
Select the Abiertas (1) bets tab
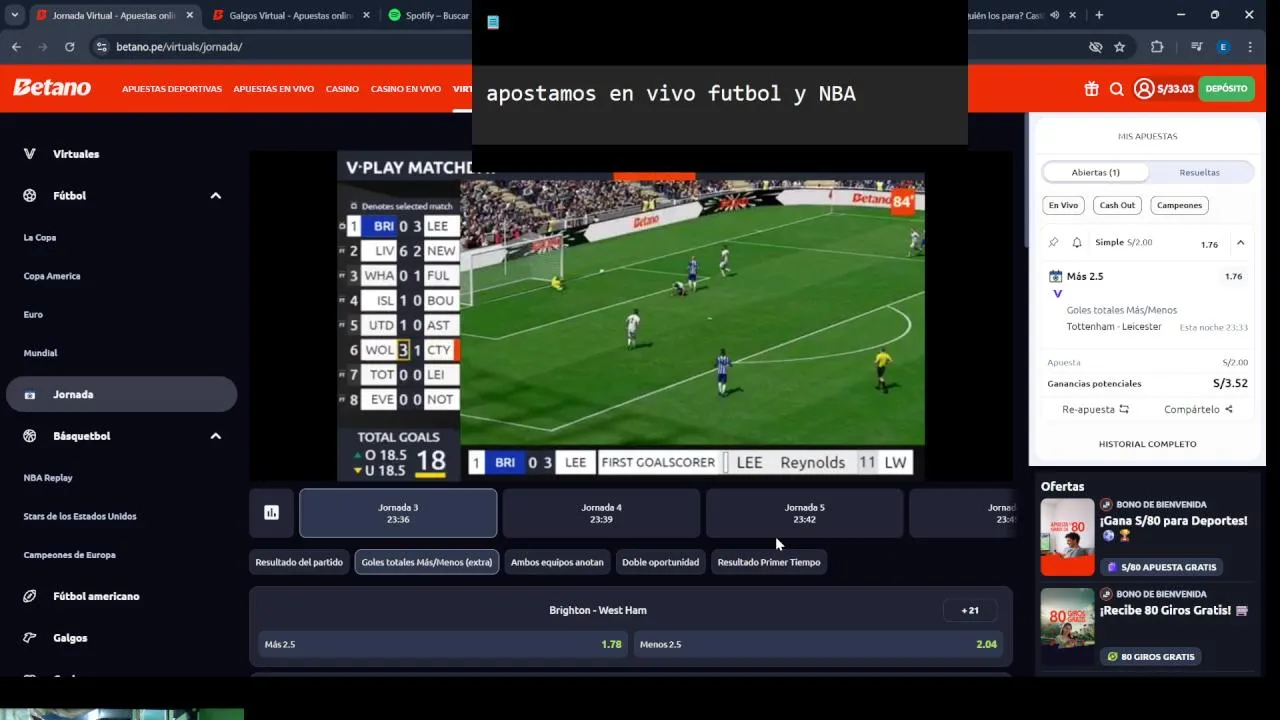[x=1096, y=172]
